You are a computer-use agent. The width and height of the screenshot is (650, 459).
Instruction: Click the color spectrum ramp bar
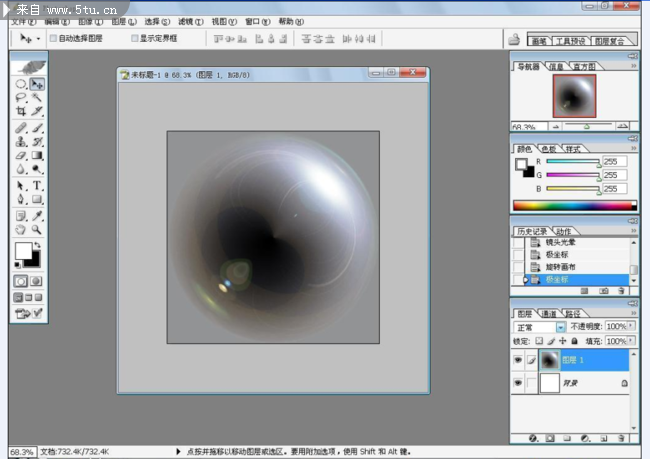tap(570, 205)
